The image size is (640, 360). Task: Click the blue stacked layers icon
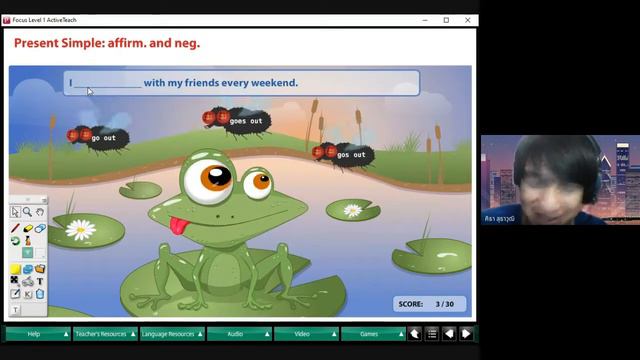coord(27,269)
